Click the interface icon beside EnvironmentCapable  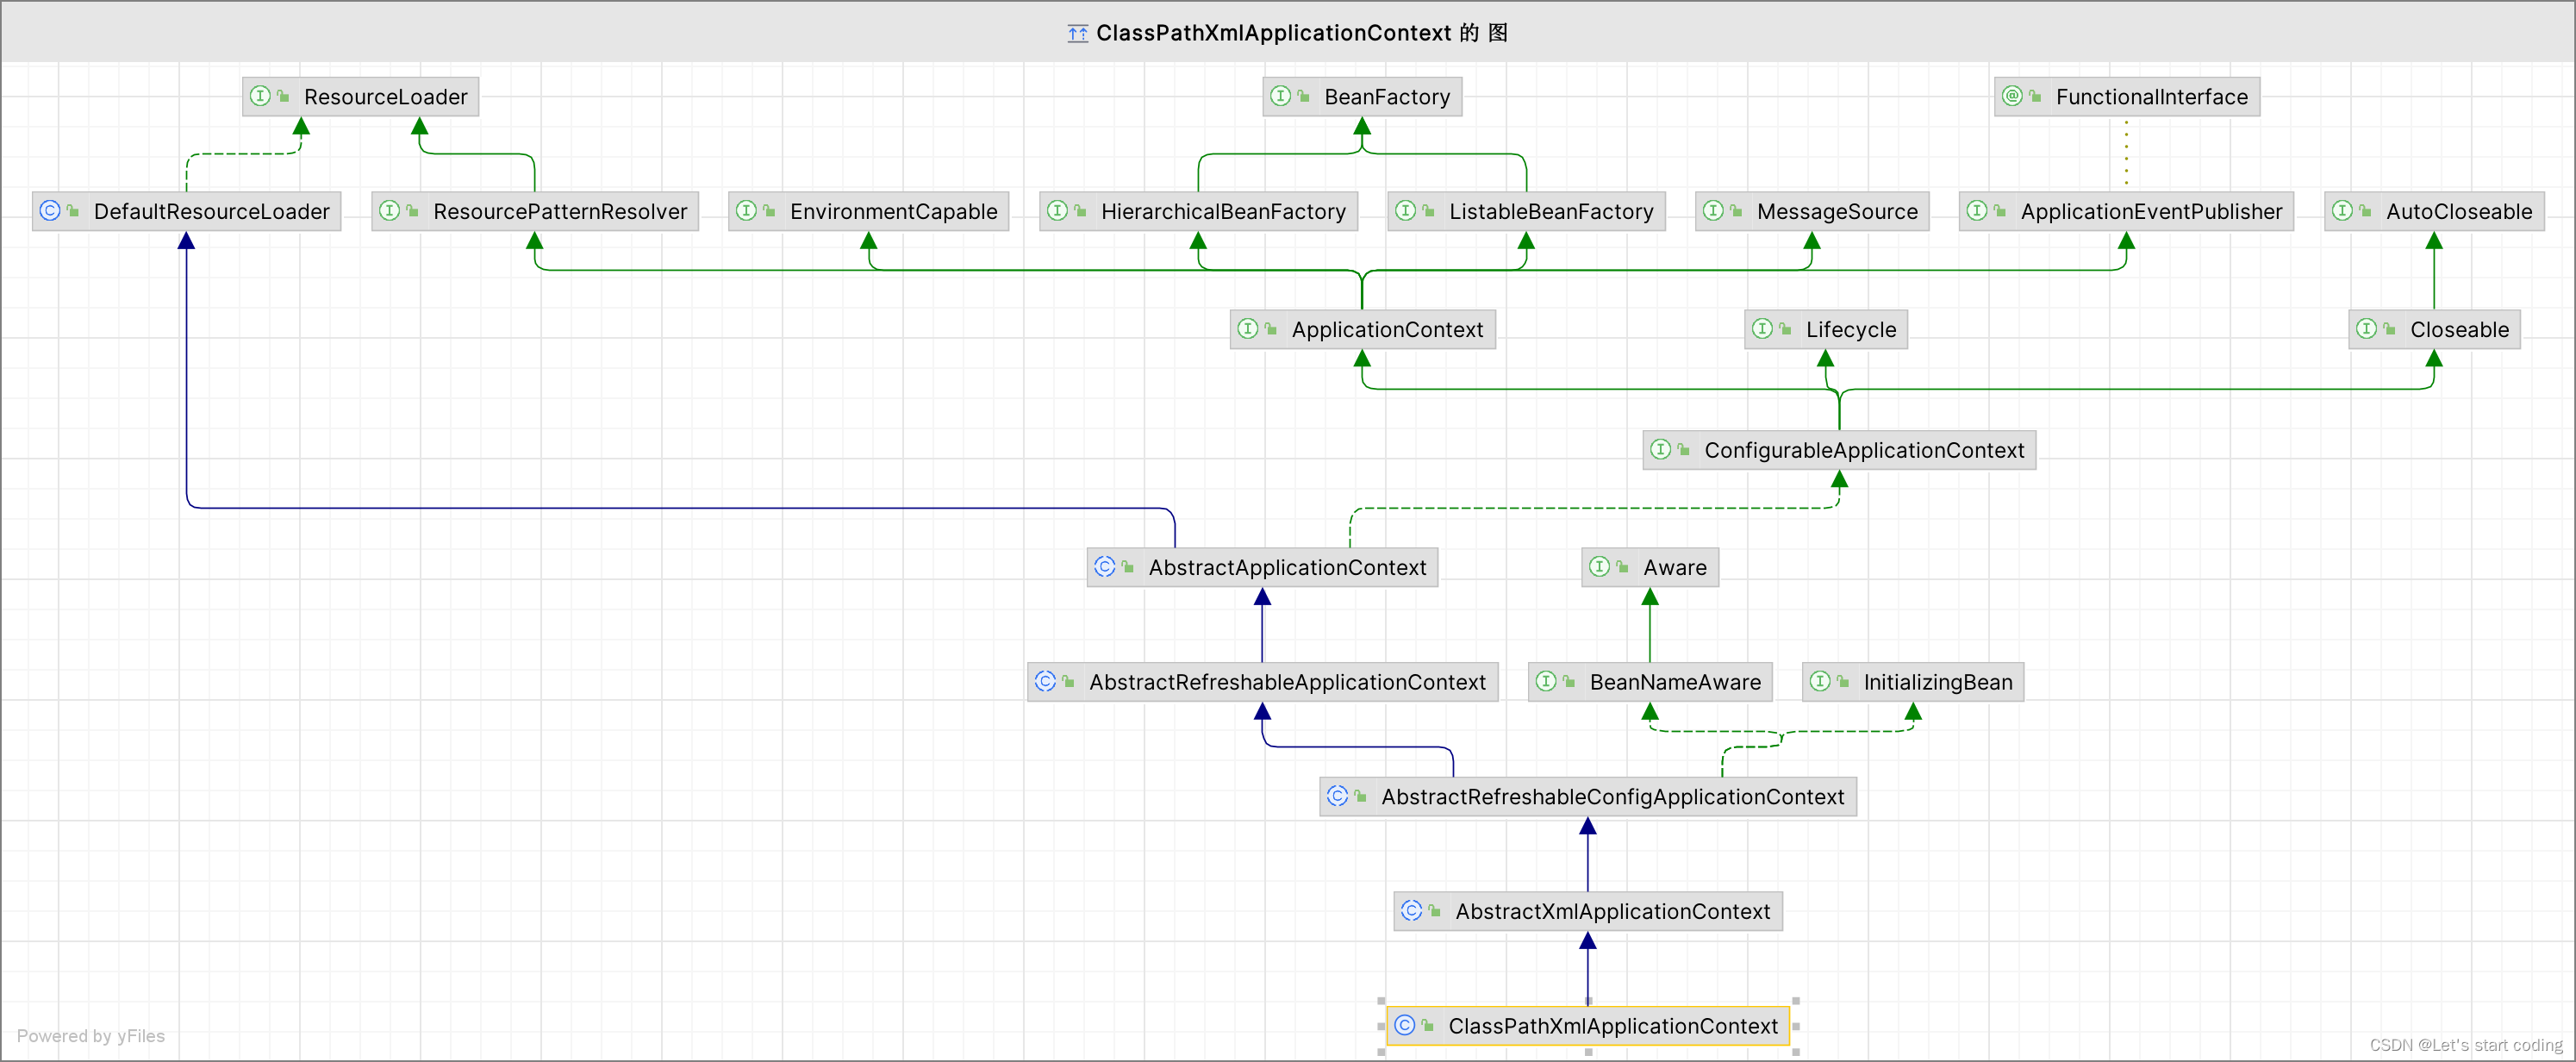[x=746, y=211]
